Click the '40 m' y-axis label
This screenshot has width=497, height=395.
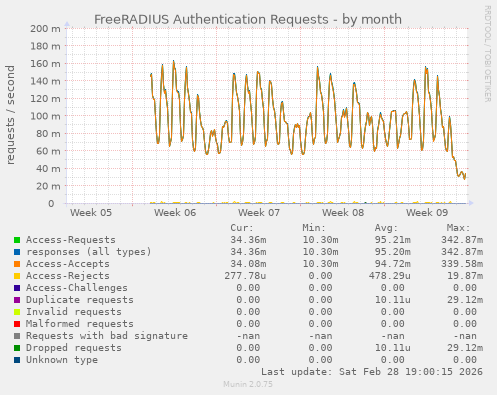(49, 169)
